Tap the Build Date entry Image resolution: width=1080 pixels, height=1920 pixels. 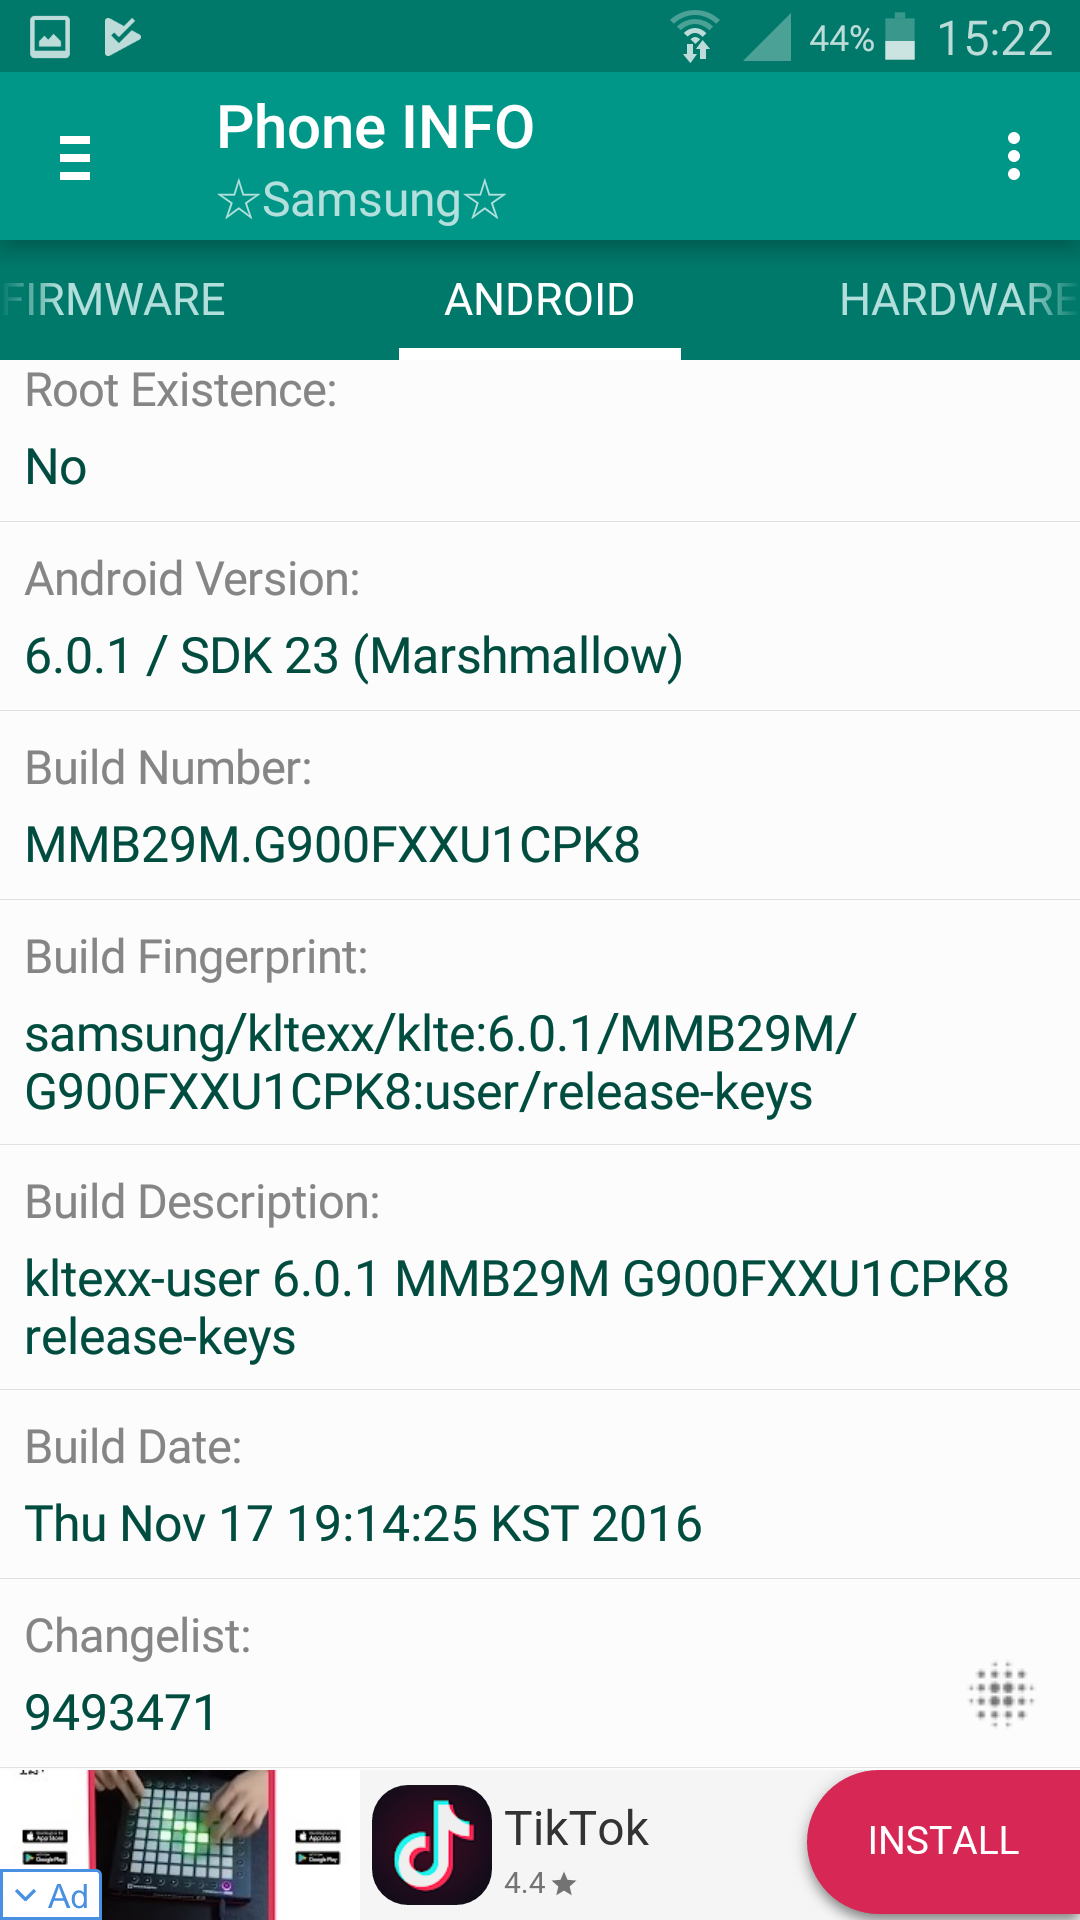(540, 1484)
